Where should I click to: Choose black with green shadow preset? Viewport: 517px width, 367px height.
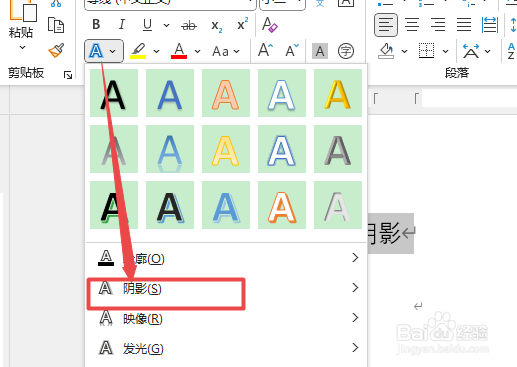click(114, 205)
